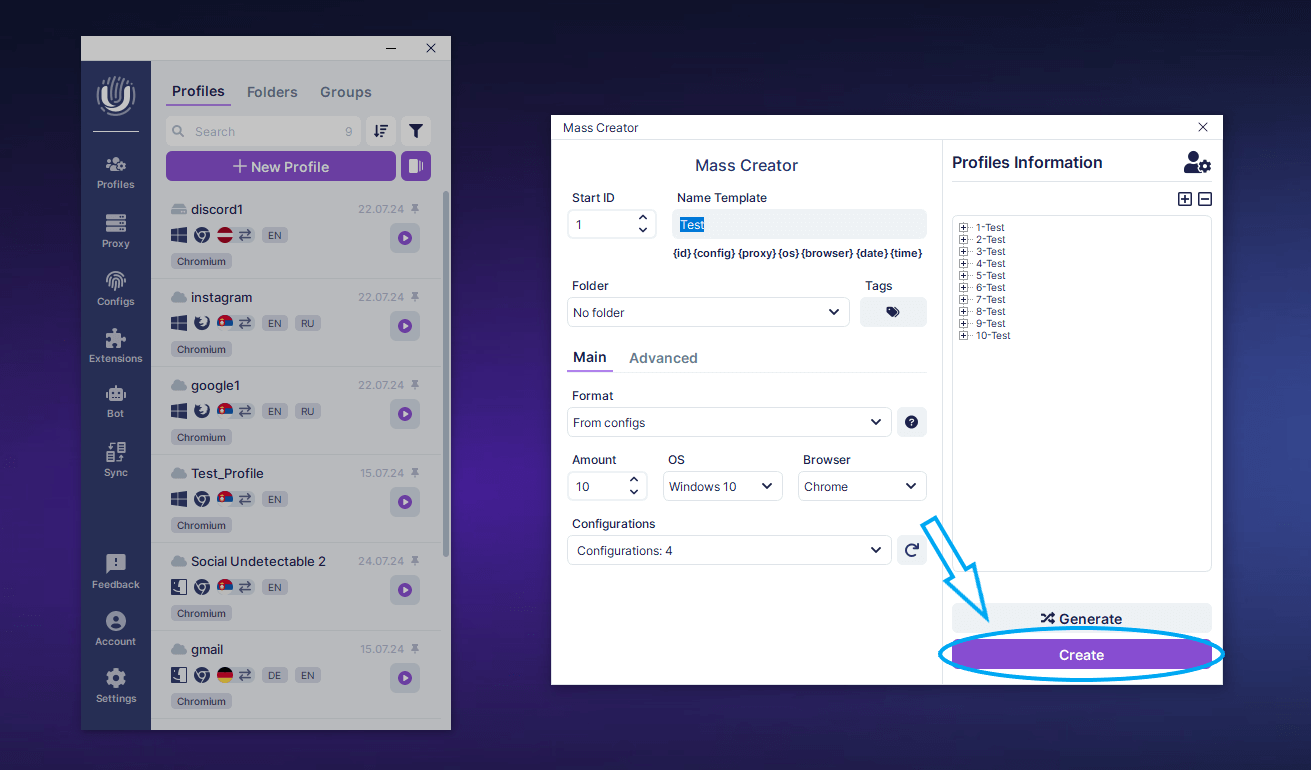Open the OS Windows 10 dropdown
This screenshot has height=770, width=1311.
pyautogui.click(x=722, y=486)
